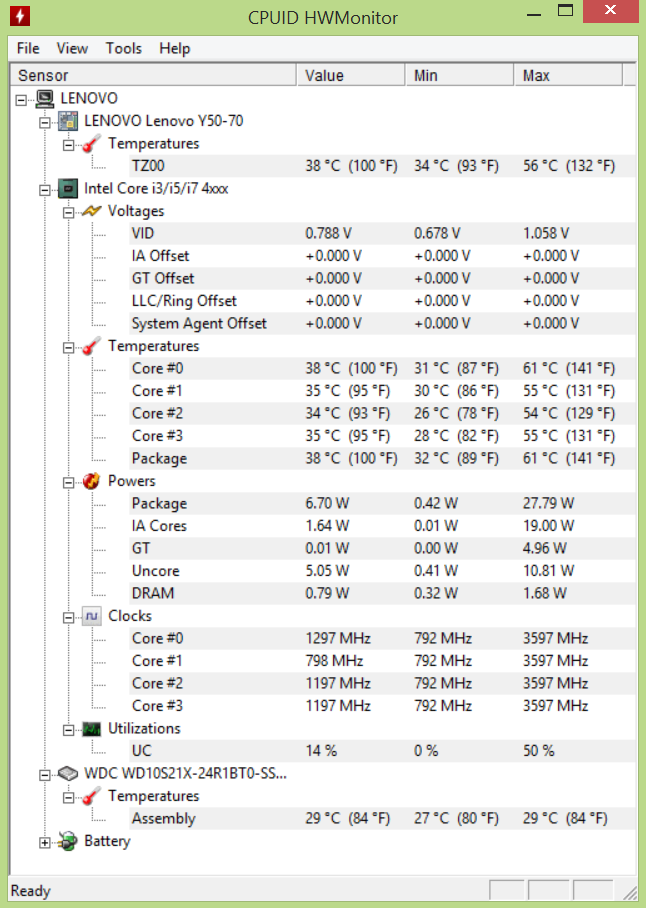The height and width of the screenshot is (908, 646).
Task: Click the HWMonitor lightning bolt title icon
Action: pyautogui.click(x=18, y=17)
